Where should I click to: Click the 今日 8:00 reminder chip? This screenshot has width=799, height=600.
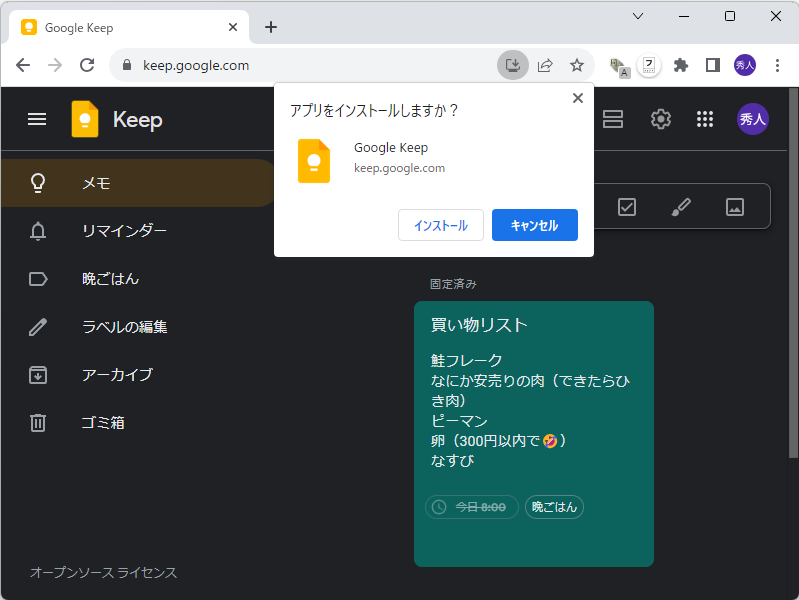(471, 507)
